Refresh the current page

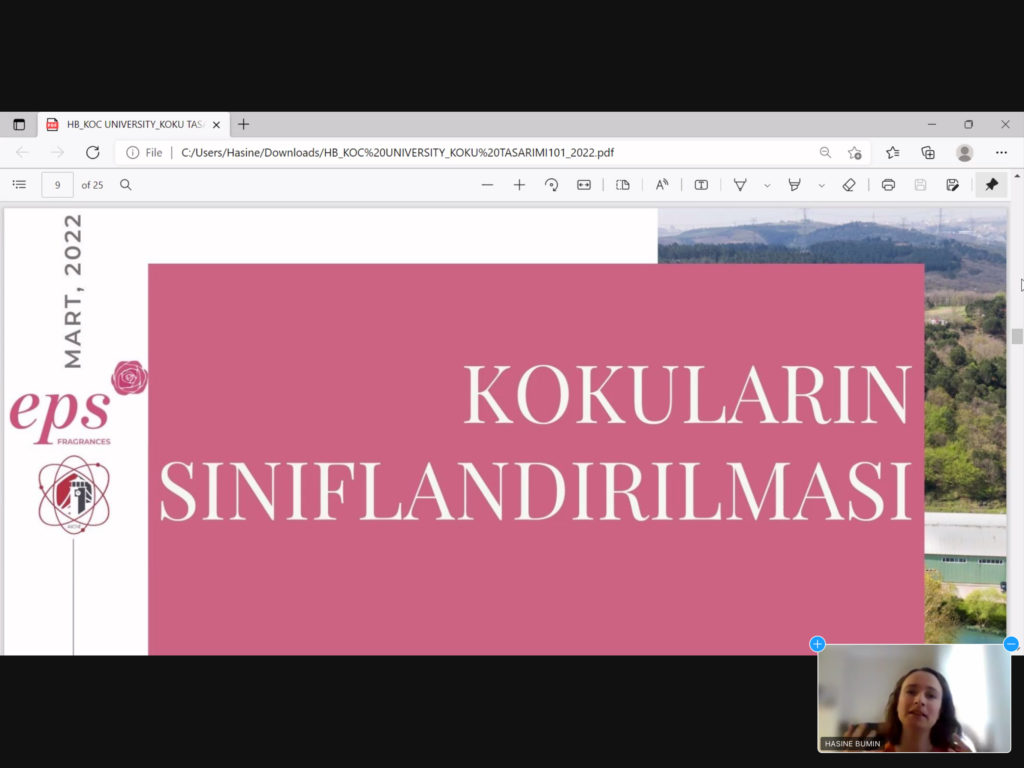(x=92, y=152)
